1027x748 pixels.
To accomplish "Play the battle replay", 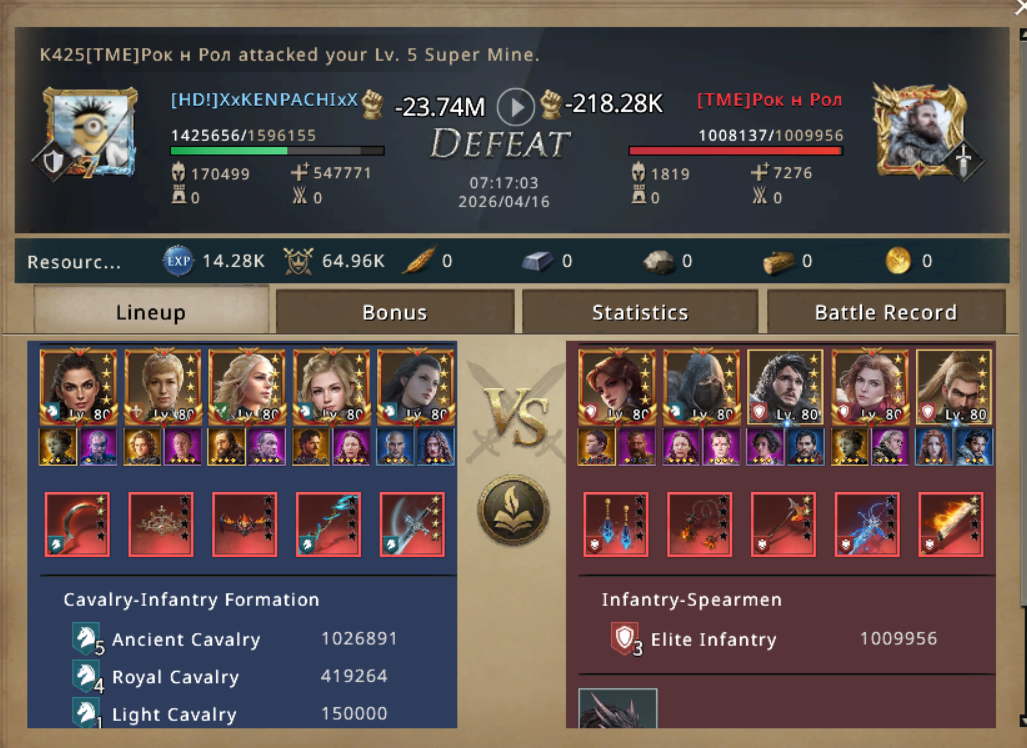I will pos(515,107).
